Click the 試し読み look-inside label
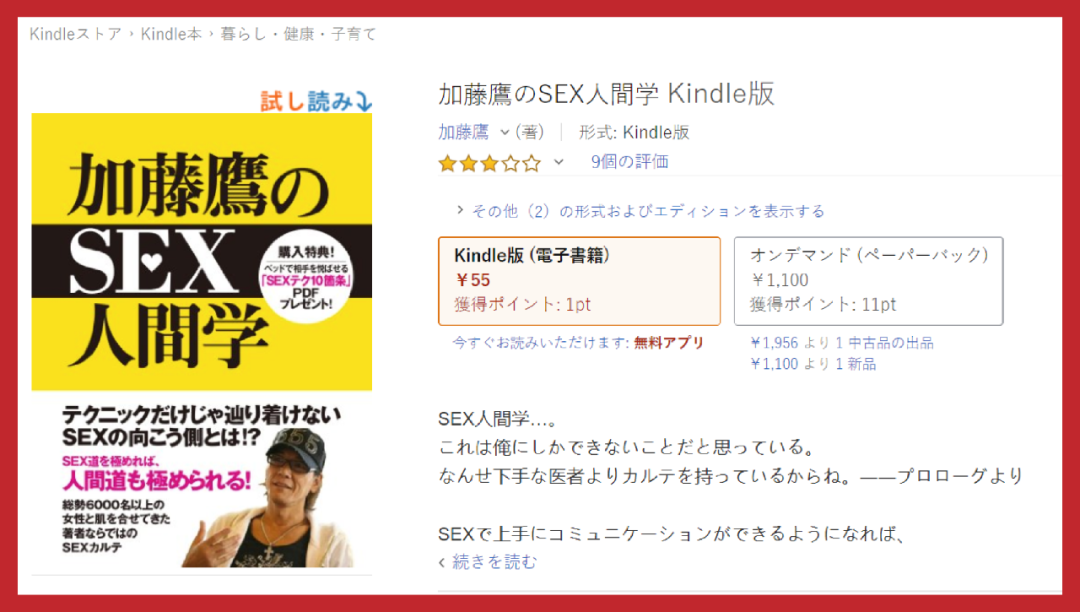Screen dimensions: 1080x612 (x=307, y=102)
